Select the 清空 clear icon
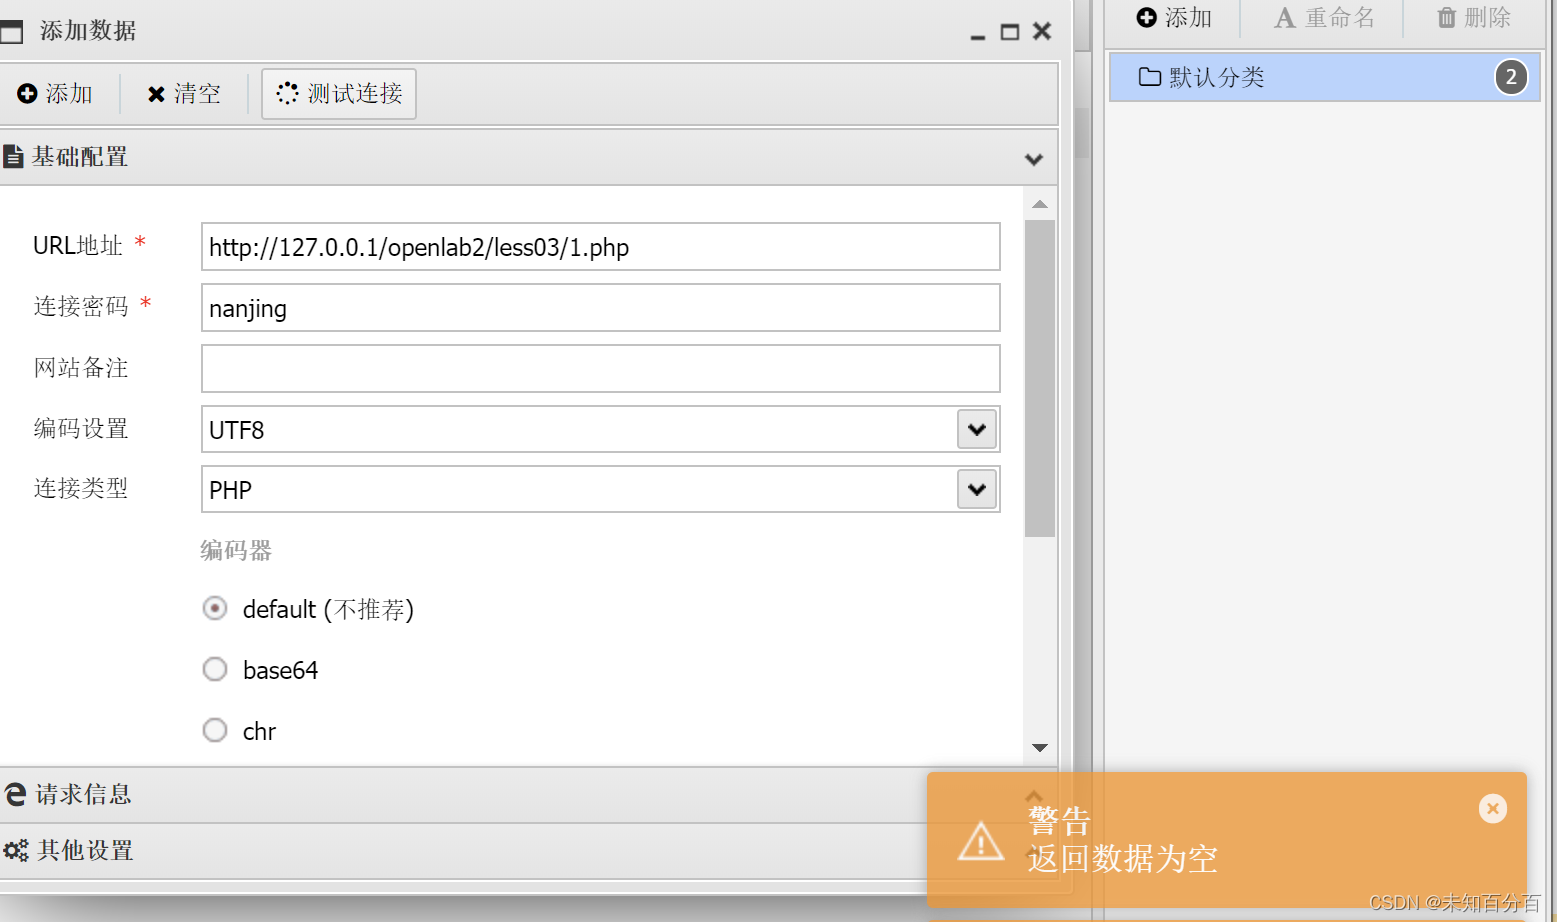This screenshot has height=922, width=1557. pyautogui.click(x=156, y=93)
